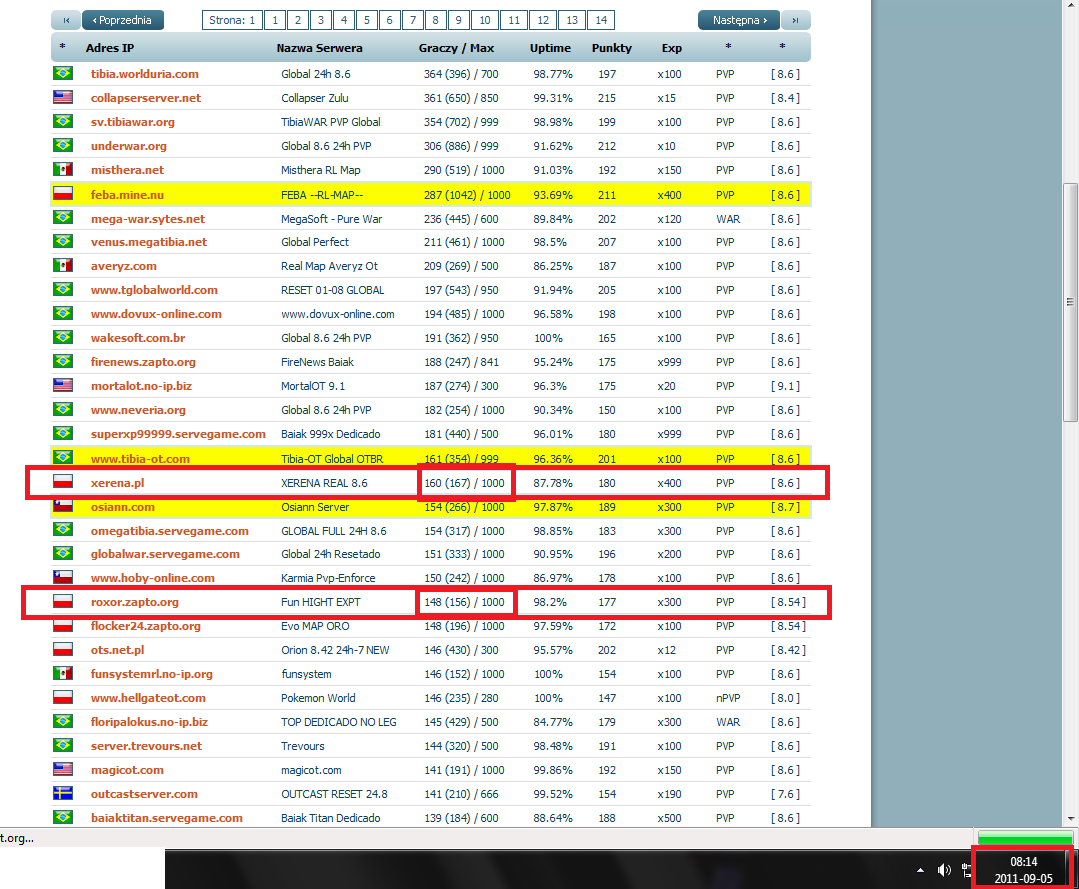Viewport: 1079px width, 889px height.
Task: Sort by Graczy / Max column header
Action: pyautogui.click(x=456, y=48)
